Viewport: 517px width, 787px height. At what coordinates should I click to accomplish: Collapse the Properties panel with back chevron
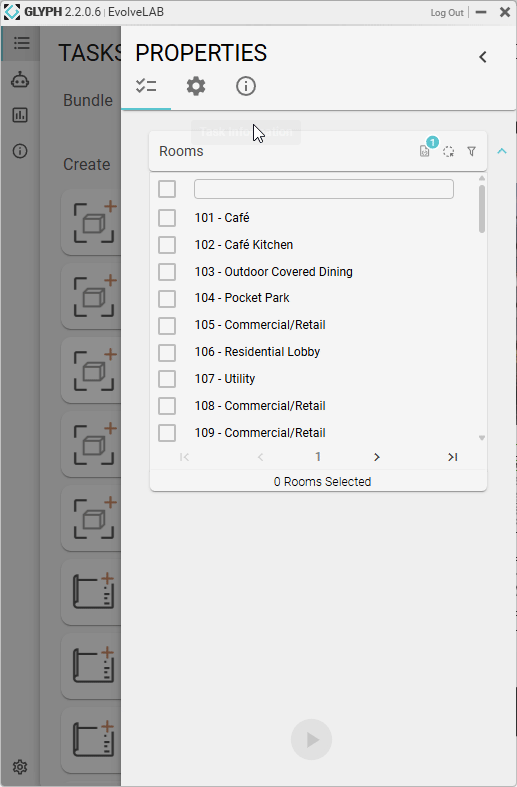[483, 57]
